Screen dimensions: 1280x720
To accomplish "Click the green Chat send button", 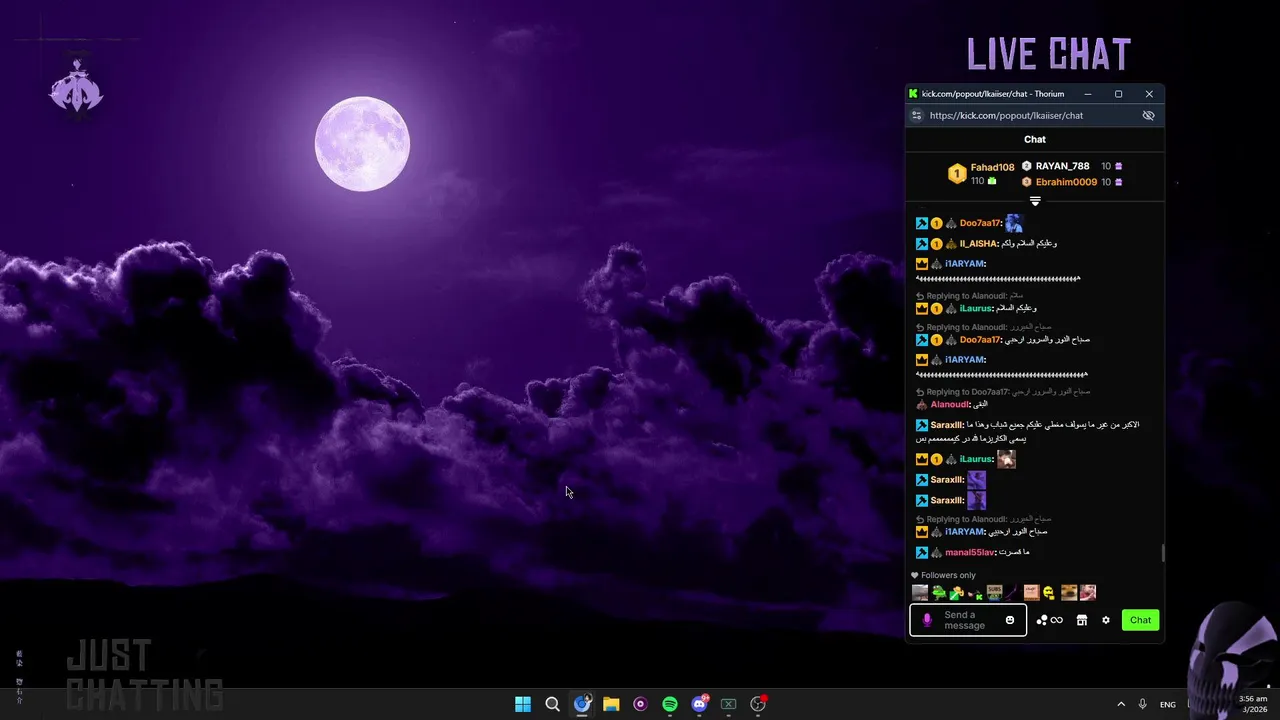I will click(x=1140, y=620).
